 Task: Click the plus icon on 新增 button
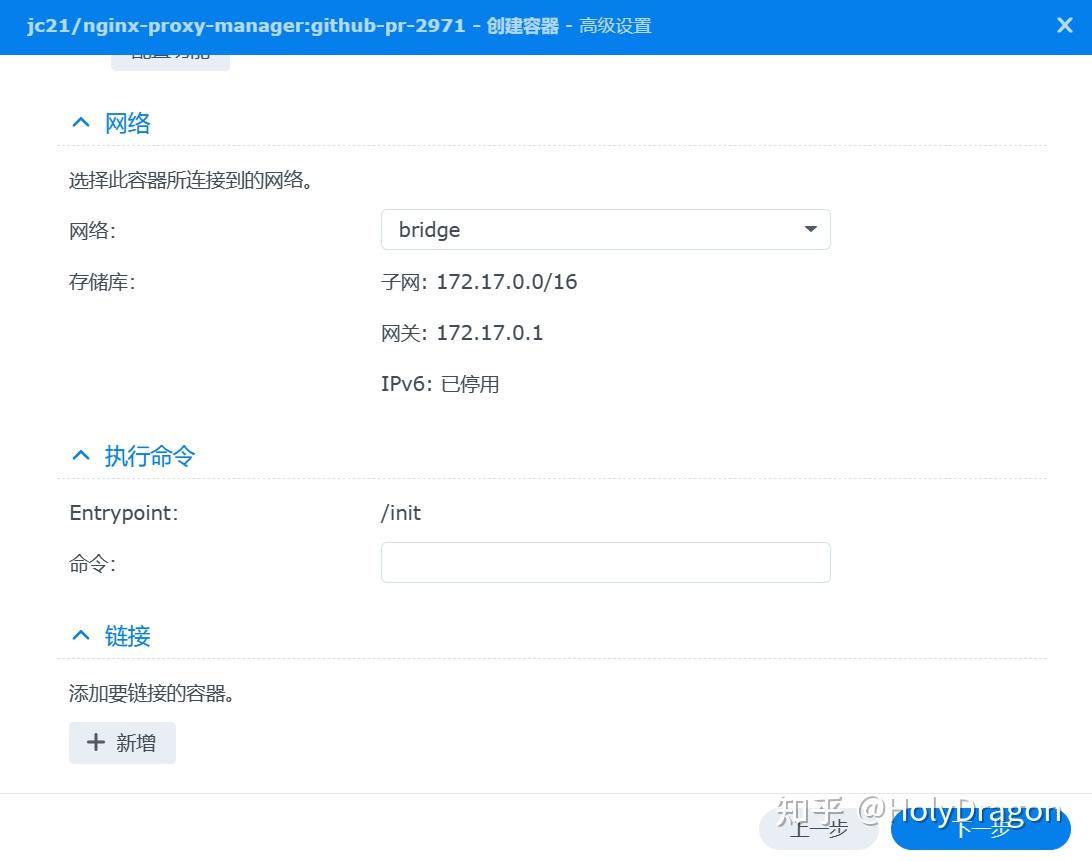(95, 742)
